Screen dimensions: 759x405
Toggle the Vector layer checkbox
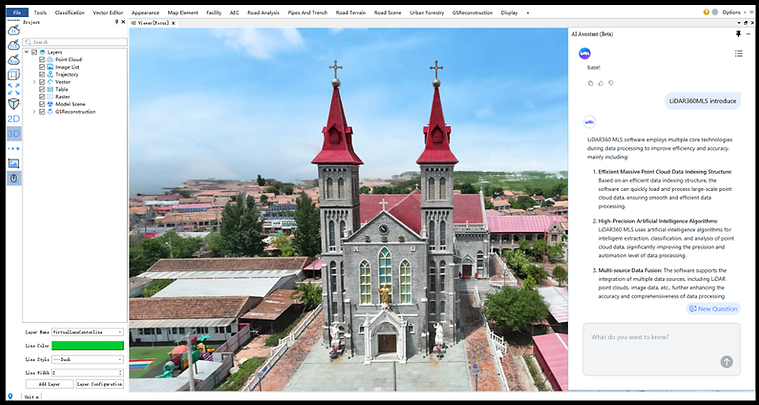[x=42, y=82]
